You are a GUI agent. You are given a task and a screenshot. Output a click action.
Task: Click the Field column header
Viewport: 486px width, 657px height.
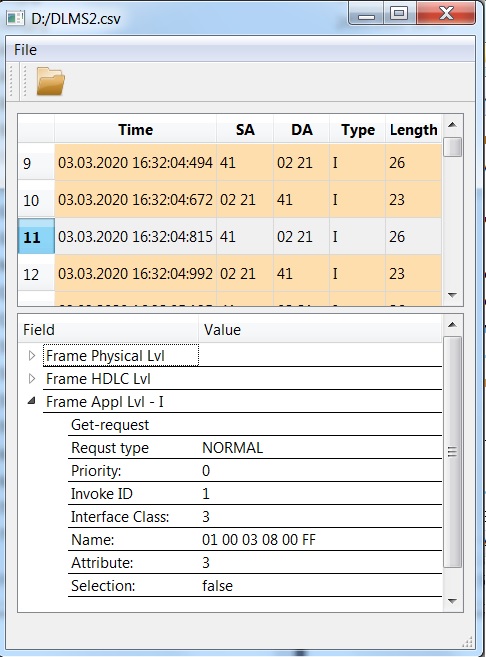(108, 330)
